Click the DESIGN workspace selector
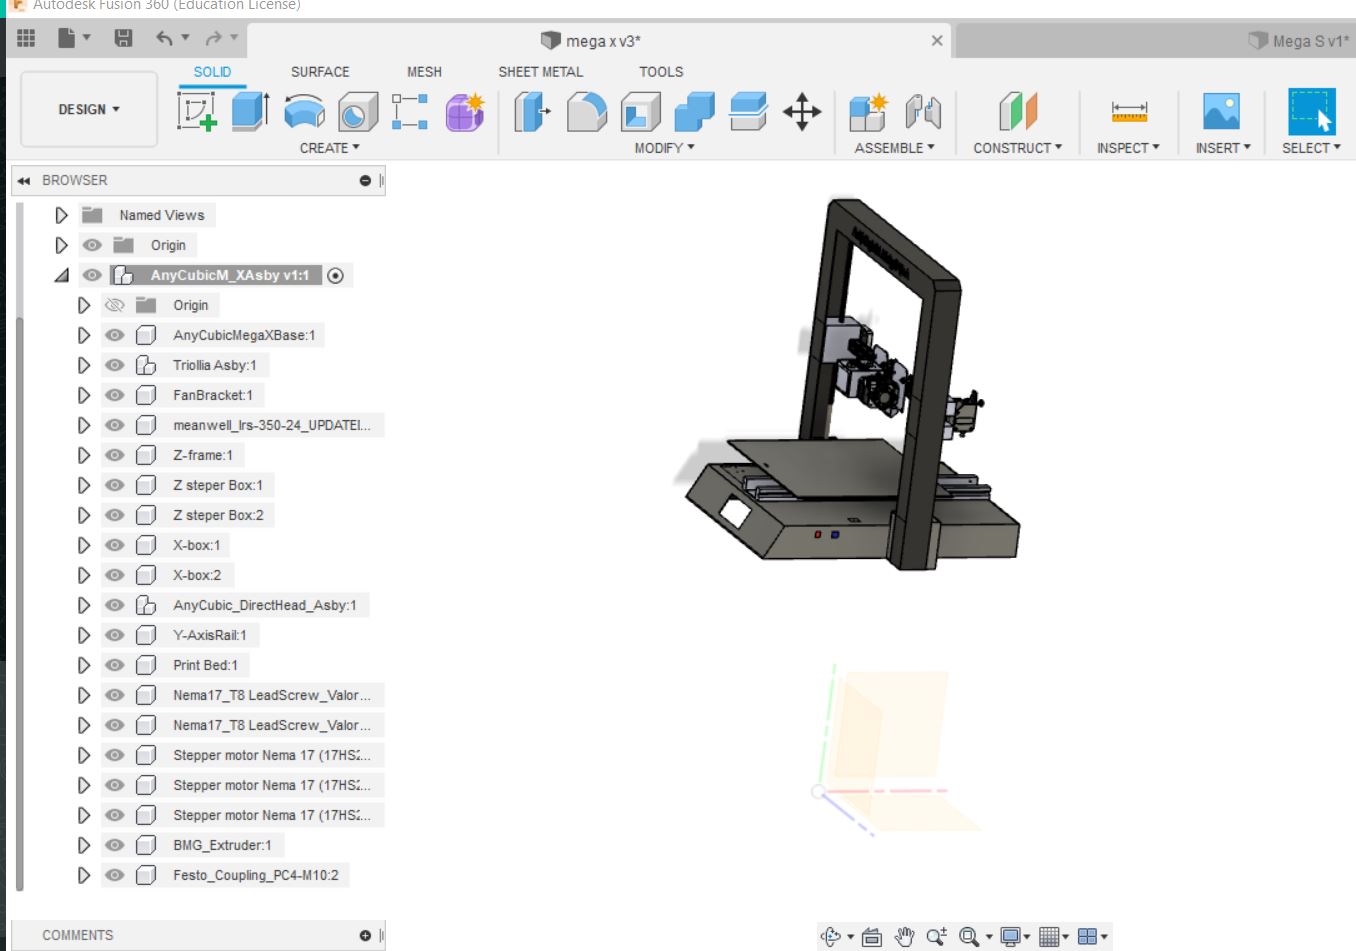Image resolution: width=1356 pixels, height=951 pixels. 88,108
